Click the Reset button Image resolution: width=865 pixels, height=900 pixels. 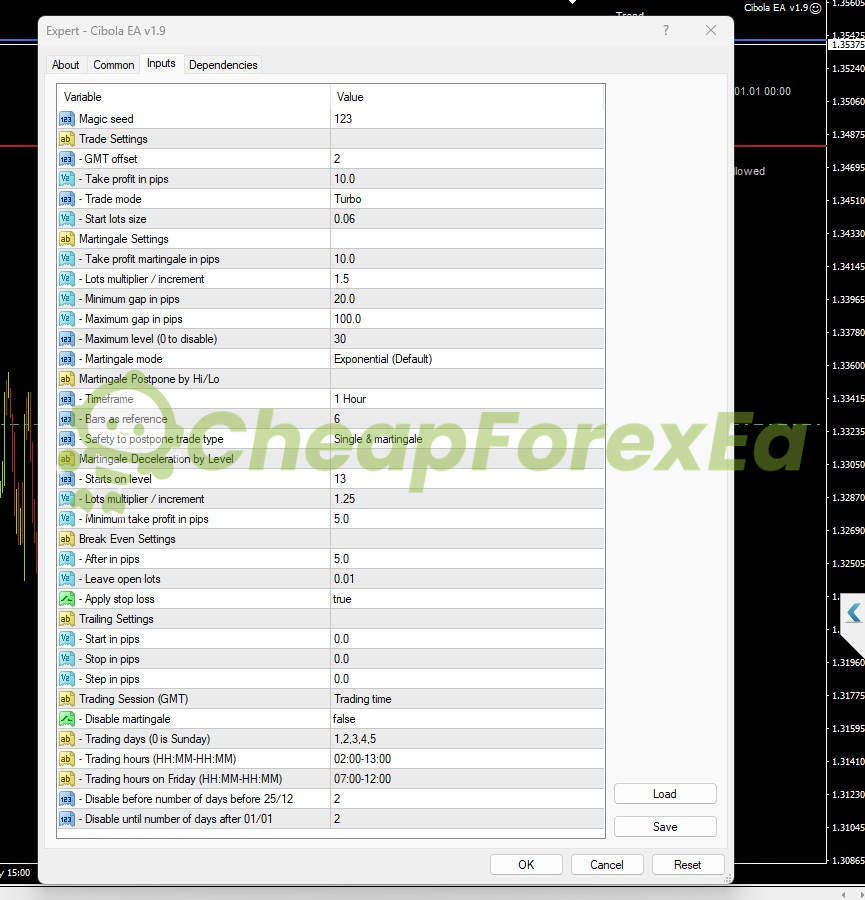point(688,864)
